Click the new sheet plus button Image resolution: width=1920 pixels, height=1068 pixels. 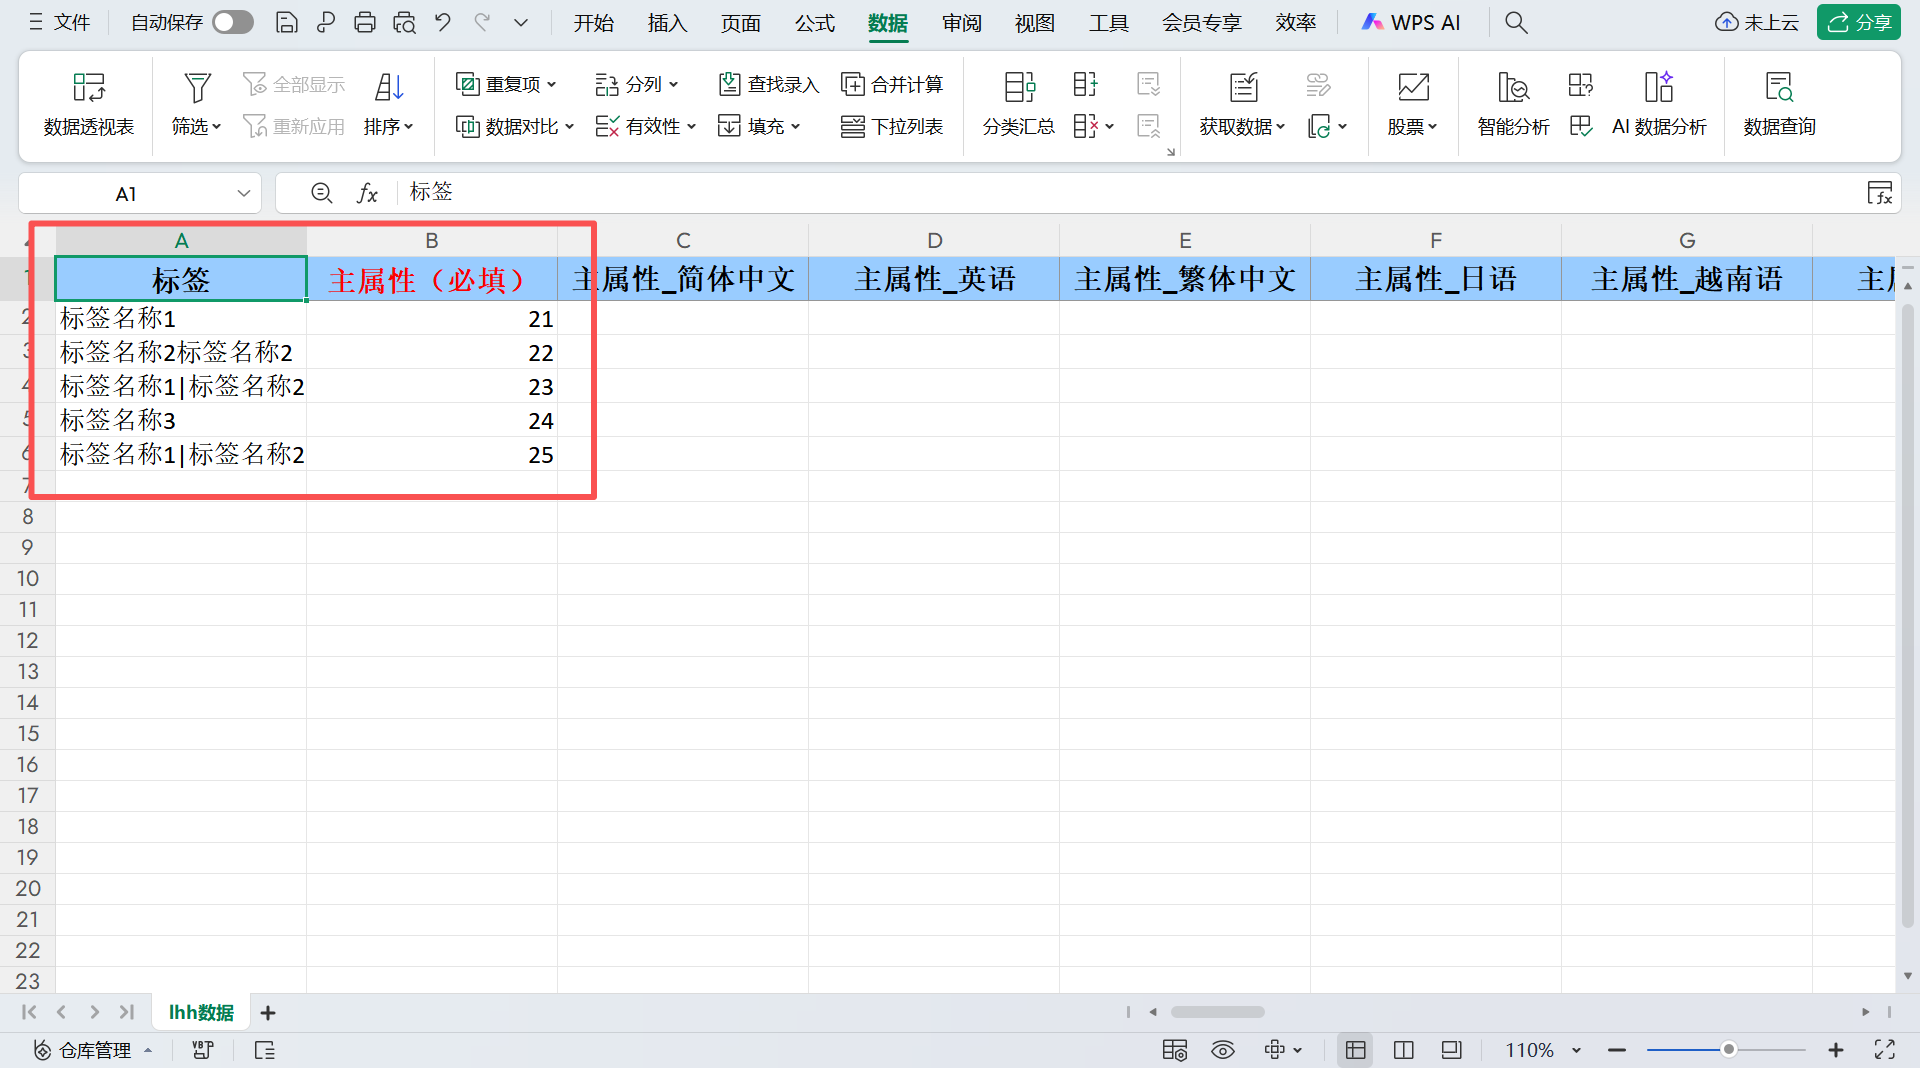coord(267,1012)
